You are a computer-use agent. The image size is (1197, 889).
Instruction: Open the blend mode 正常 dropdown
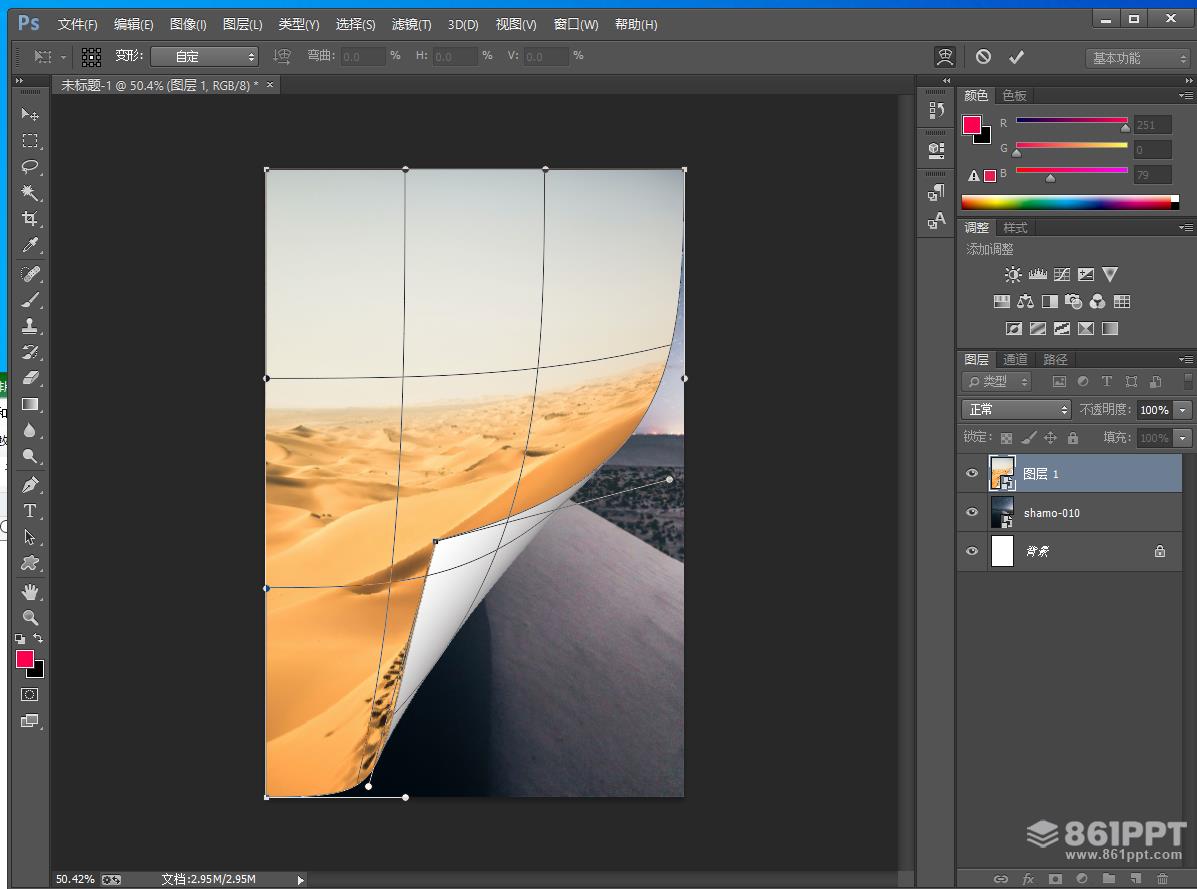pyautogui.click(x=1016, y=410)
